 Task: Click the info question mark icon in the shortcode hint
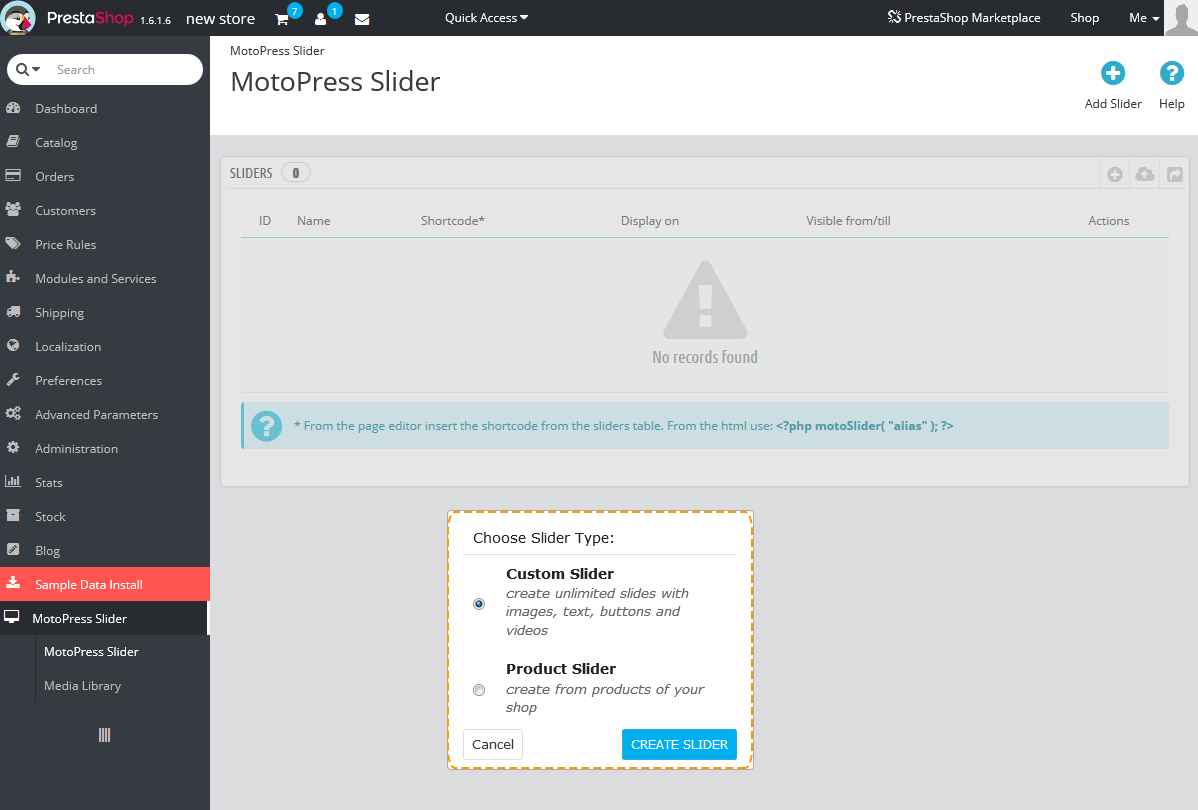267,426
